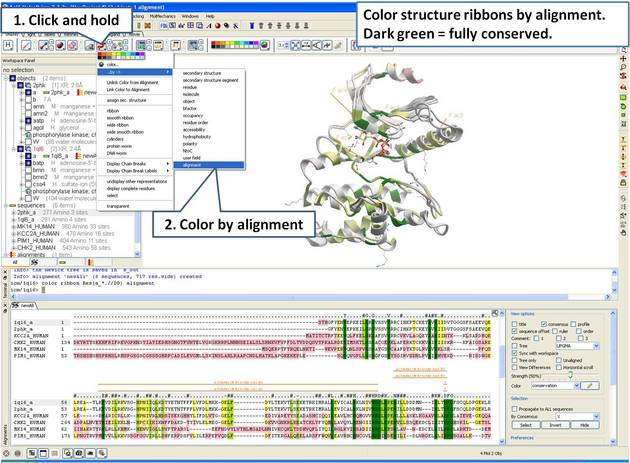Click the blue layer stack icon in top toolbar
Viewport: 630px width, 463px height.
(x=252, y=25)
